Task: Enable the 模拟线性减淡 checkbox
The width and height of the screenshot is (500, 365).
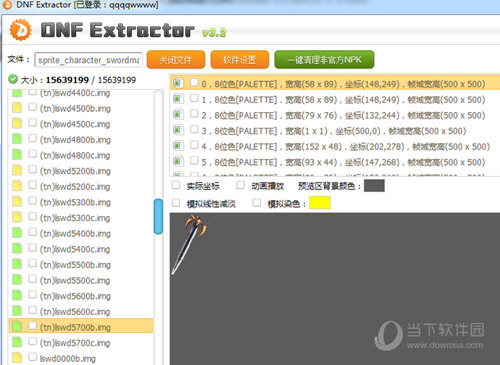Action: click(x=176, y=203)
